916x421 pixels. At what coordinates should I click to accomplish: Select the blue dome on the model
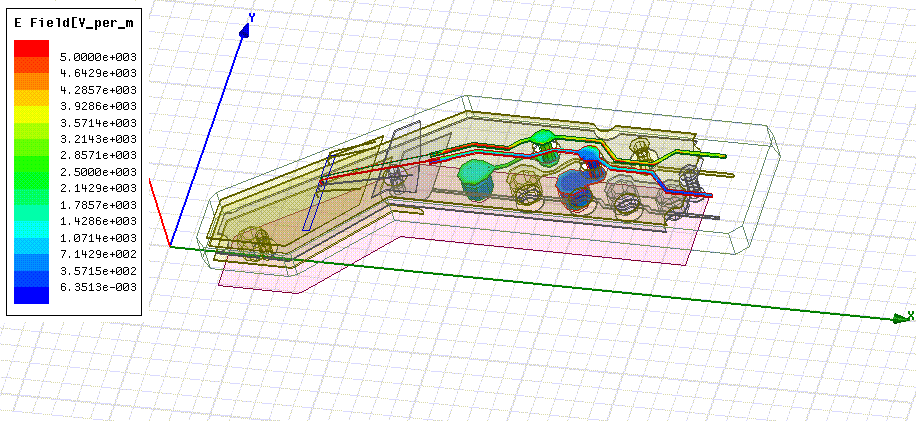click(x=587, y=155)
